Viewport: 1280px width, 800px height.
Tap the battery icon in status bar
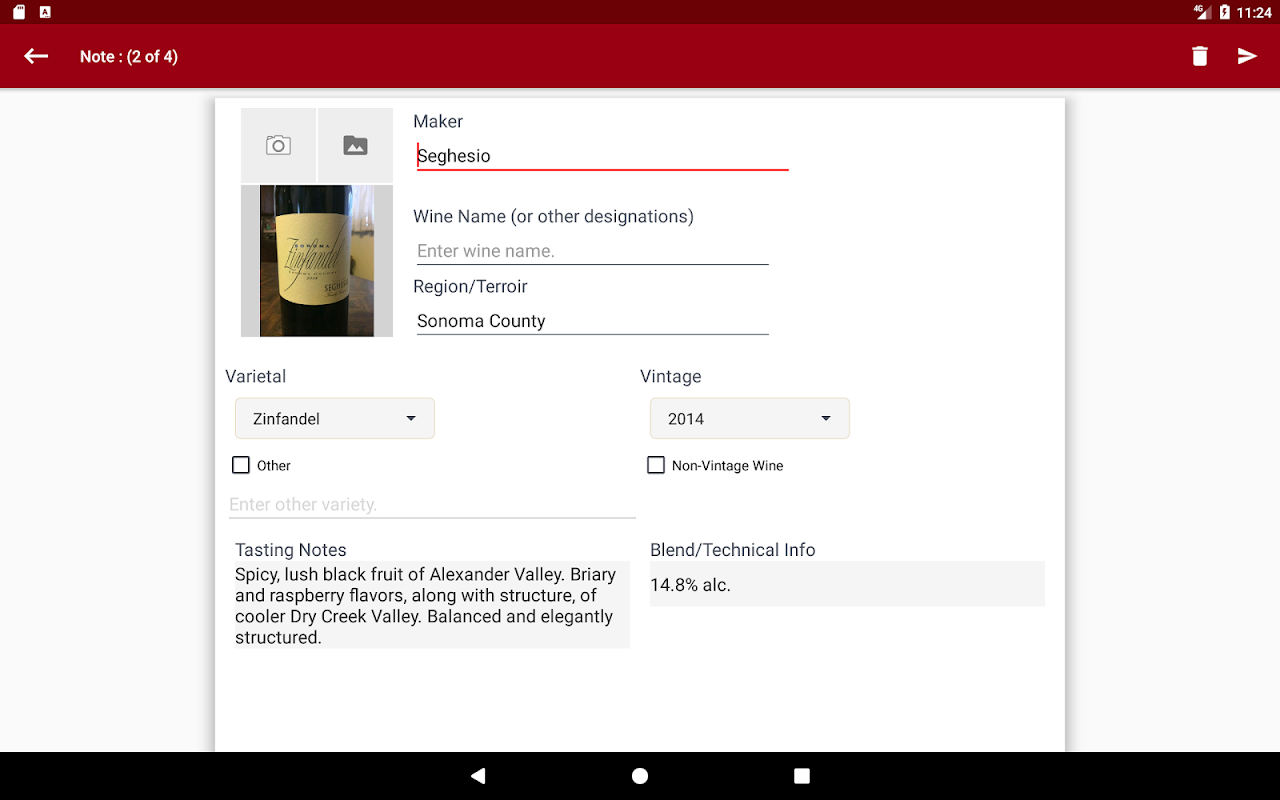pyautogui.click(x=1224, y=12)
